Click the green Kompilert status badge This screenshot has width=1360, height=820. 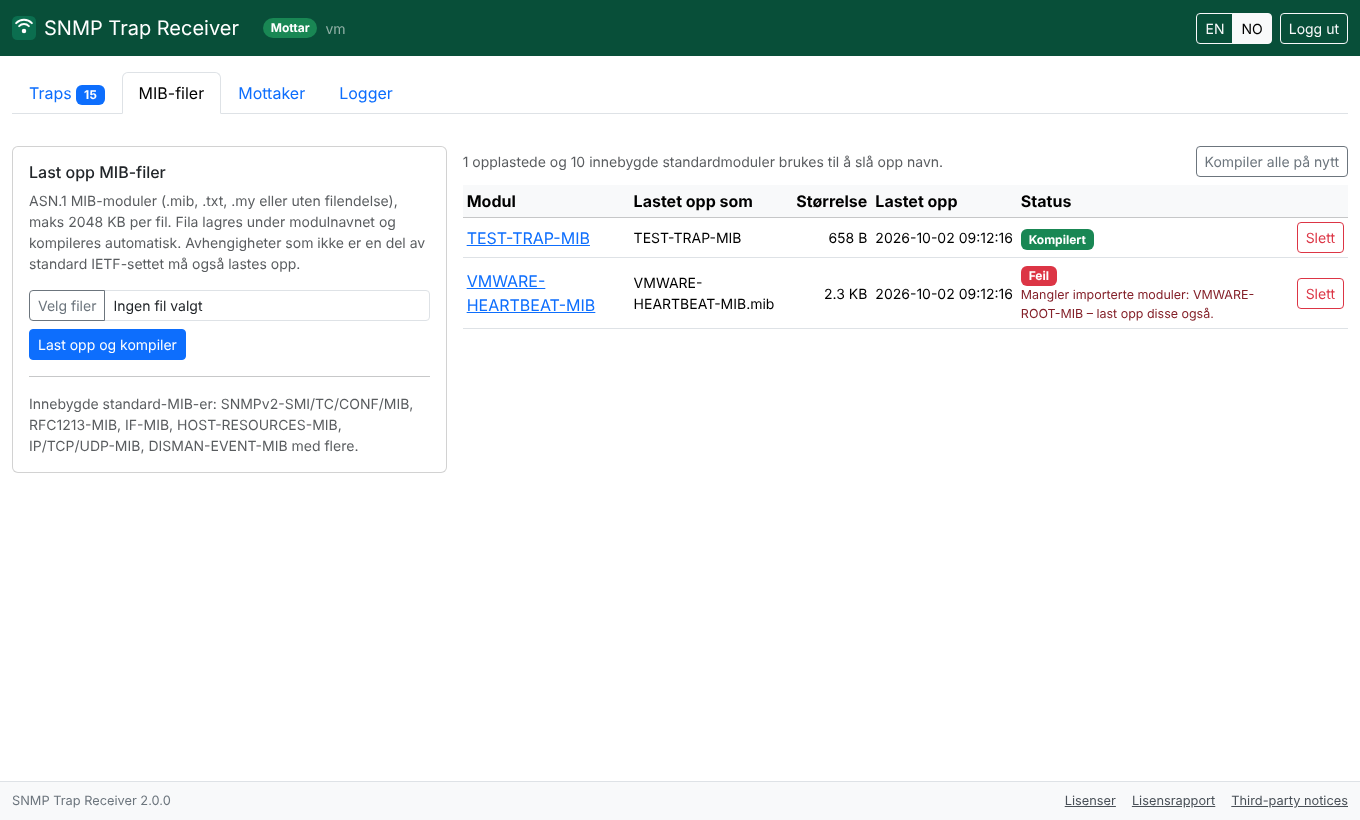[x=1057, y=240]
